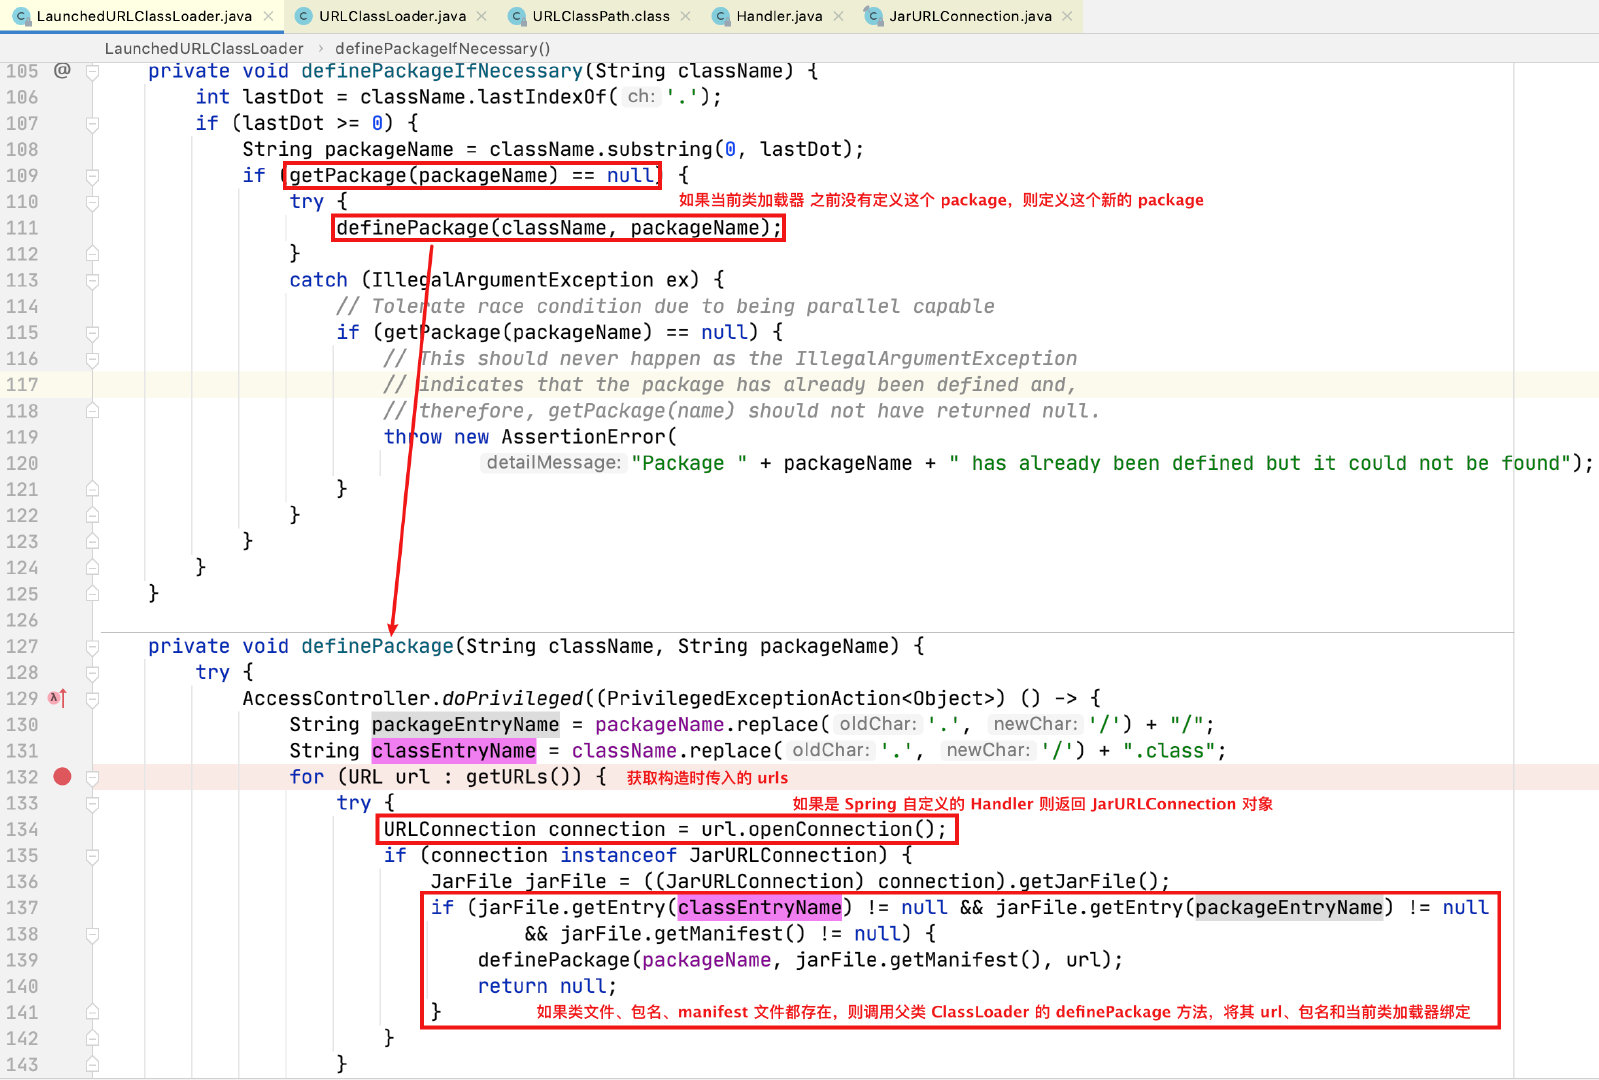Remove the red breakpoint on line 132
The width and height of the screenshot is (1599, 1080).
tap(62, 776)
